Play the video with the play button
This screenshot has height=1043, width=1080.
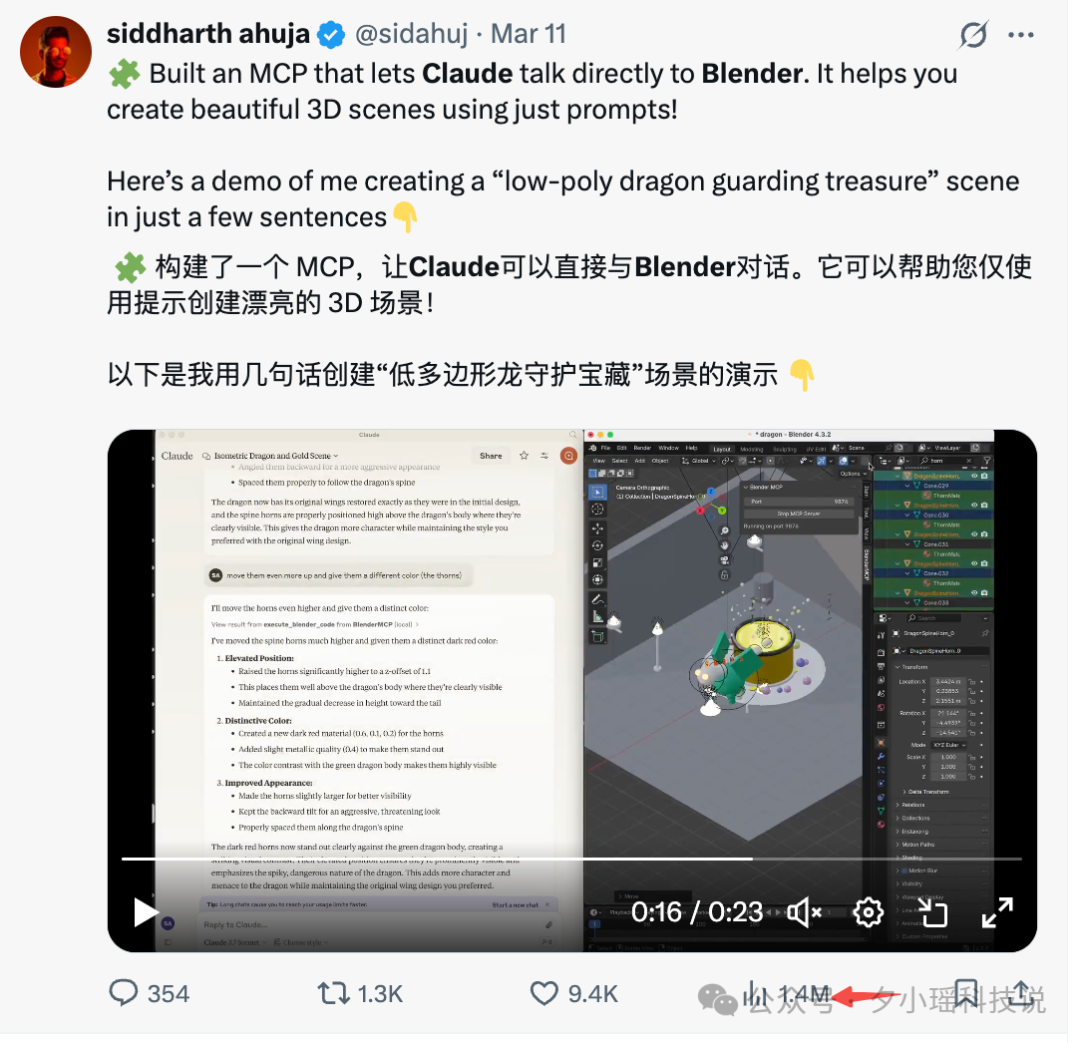(x=145, y=913)
